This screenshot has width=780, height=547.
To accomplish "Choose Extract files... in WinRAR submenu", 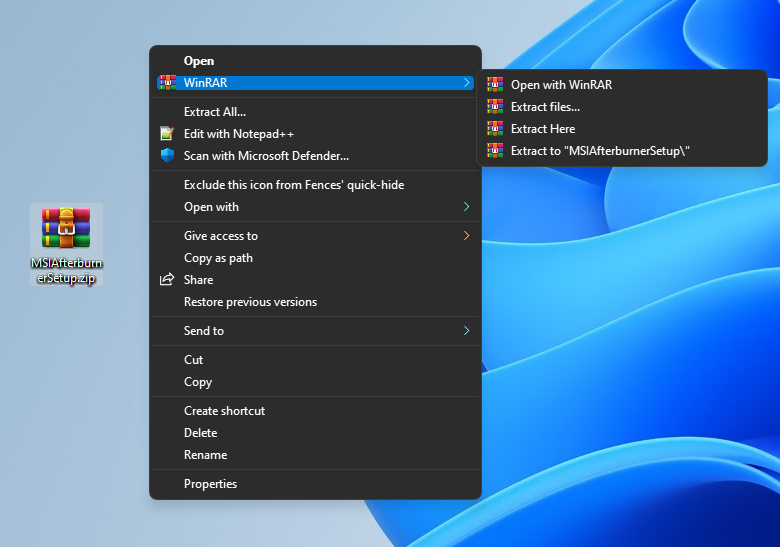I will pos(622,106).
